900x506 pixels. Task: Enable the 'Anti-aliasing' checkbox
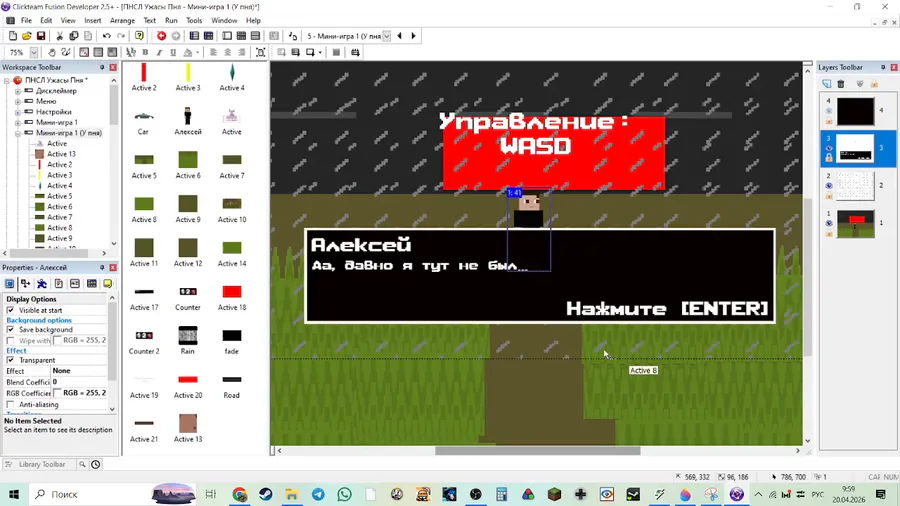[10, 404]
